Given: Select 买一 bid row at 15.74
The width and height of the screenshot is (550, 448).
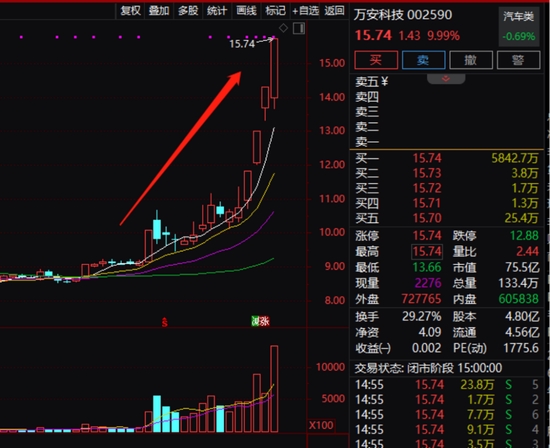Looking at the screenshot, I should coord(446,158).
